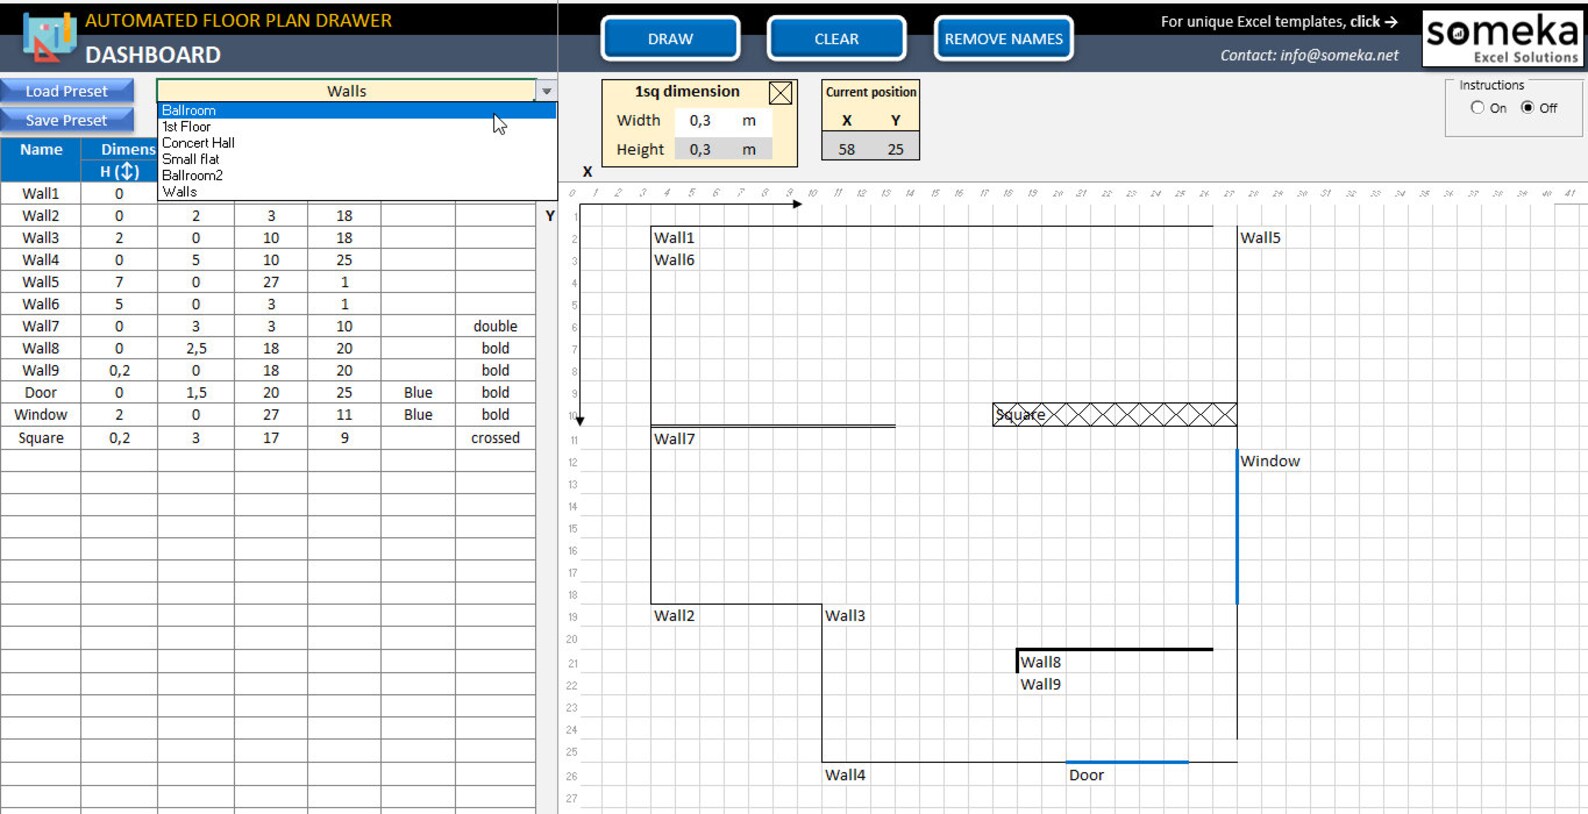Open the preset dropdown arrow
The width and height of the screenshot is (1588, 814).
[547, 91]
